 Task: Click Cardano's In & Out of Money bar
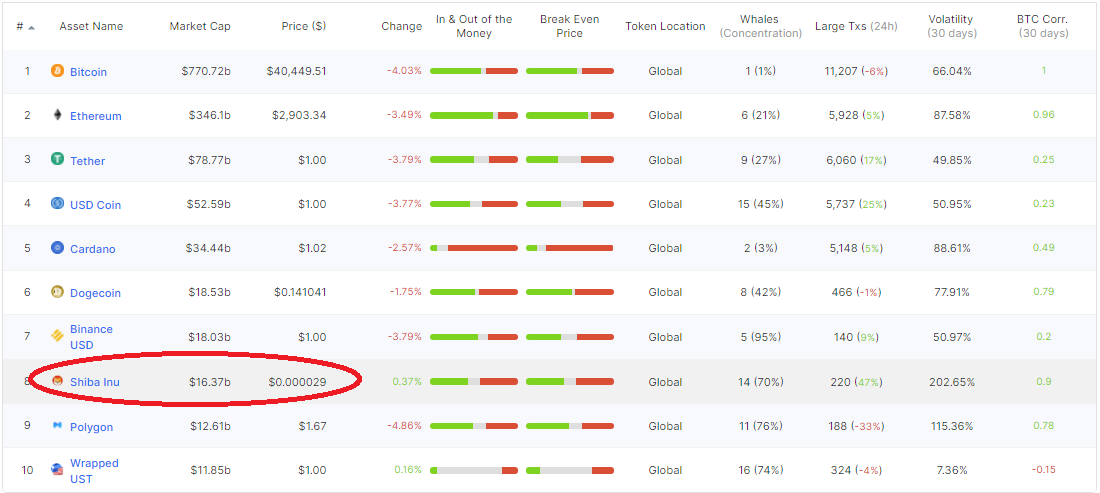click(474, 248)
